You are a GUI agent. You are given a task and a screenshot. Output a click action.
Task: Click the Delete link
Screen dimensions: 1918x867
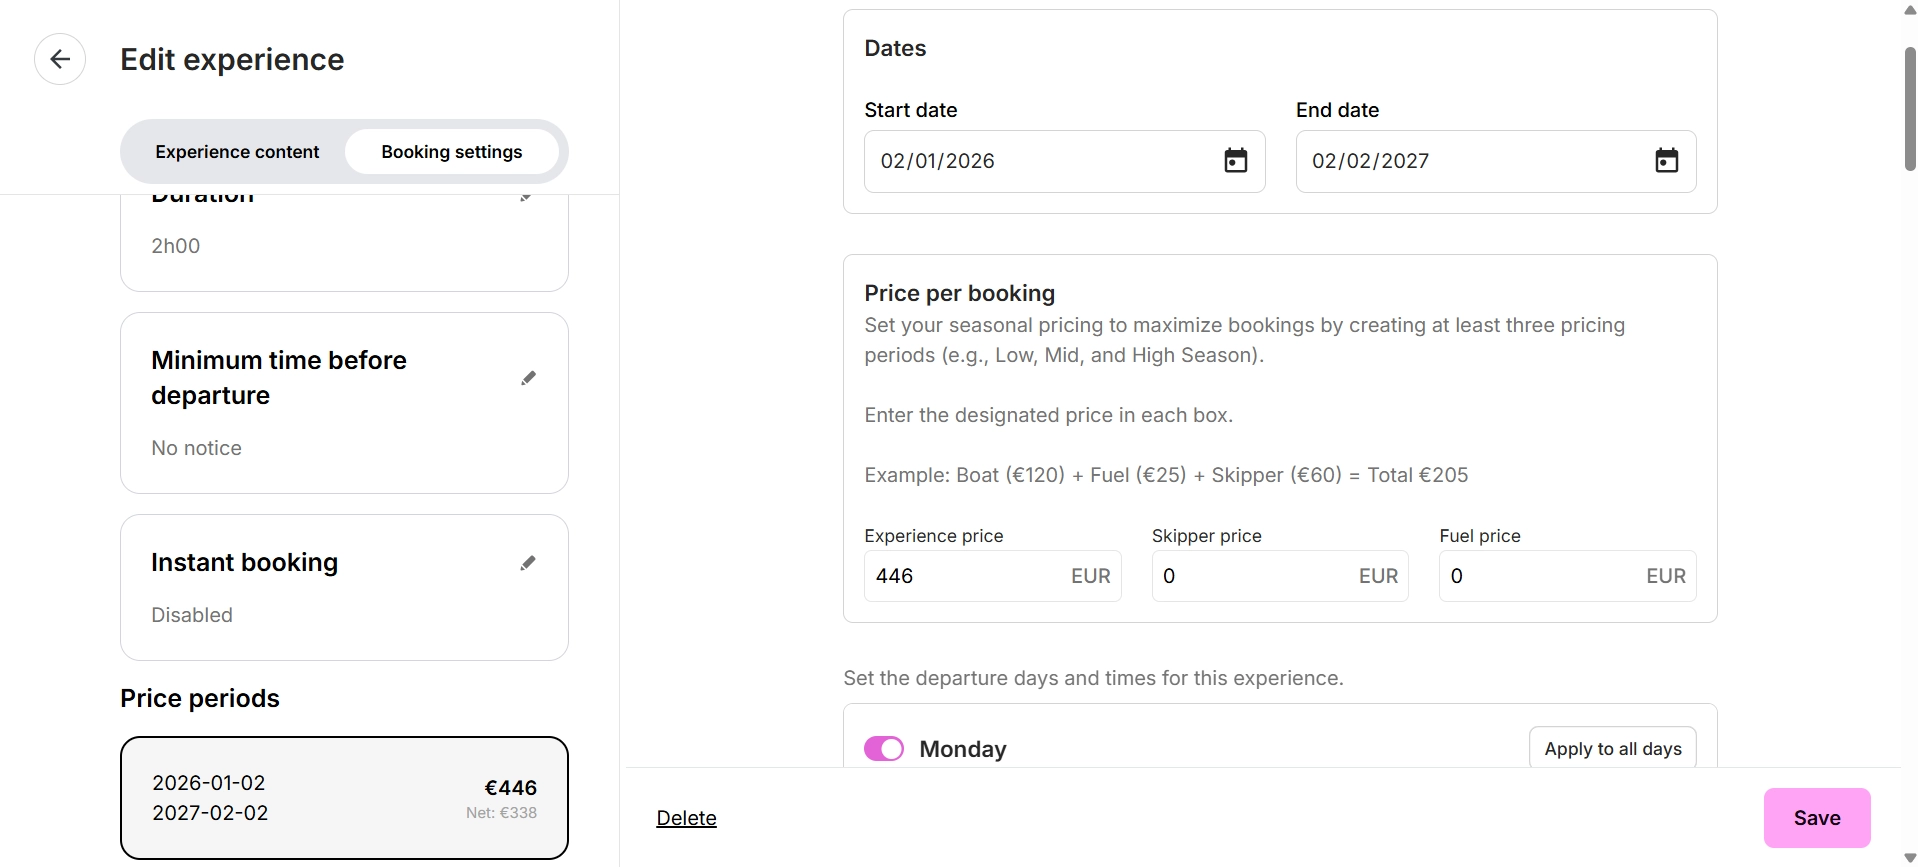tap(686, 818)
